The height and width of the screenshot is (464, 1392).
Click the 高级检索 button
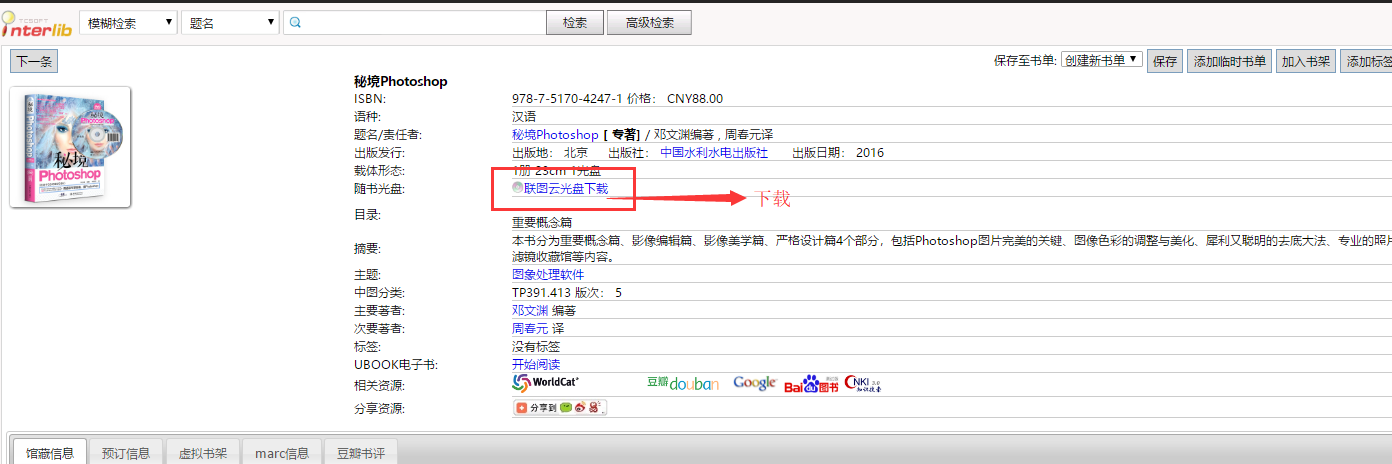point(649,23)
